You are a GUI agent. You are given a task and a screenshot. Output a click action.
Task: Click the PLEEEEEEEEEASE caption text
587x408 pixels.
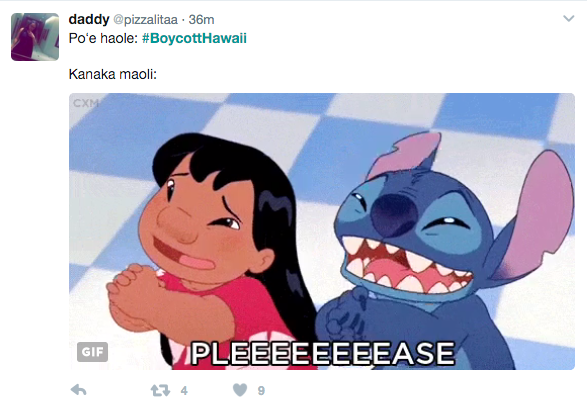pyautogui.click(x=323, y=353)
